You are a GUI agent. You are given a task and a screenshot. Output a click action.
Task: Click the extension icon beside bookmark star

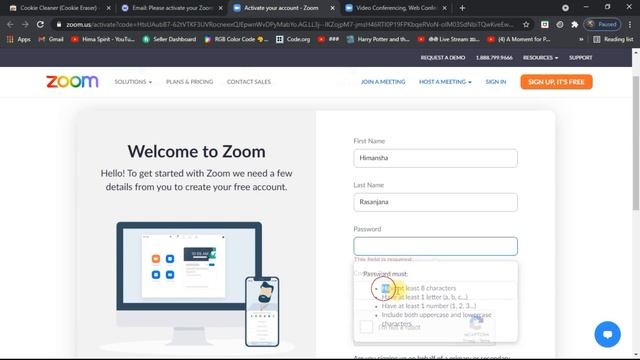[x=544, y=24]
